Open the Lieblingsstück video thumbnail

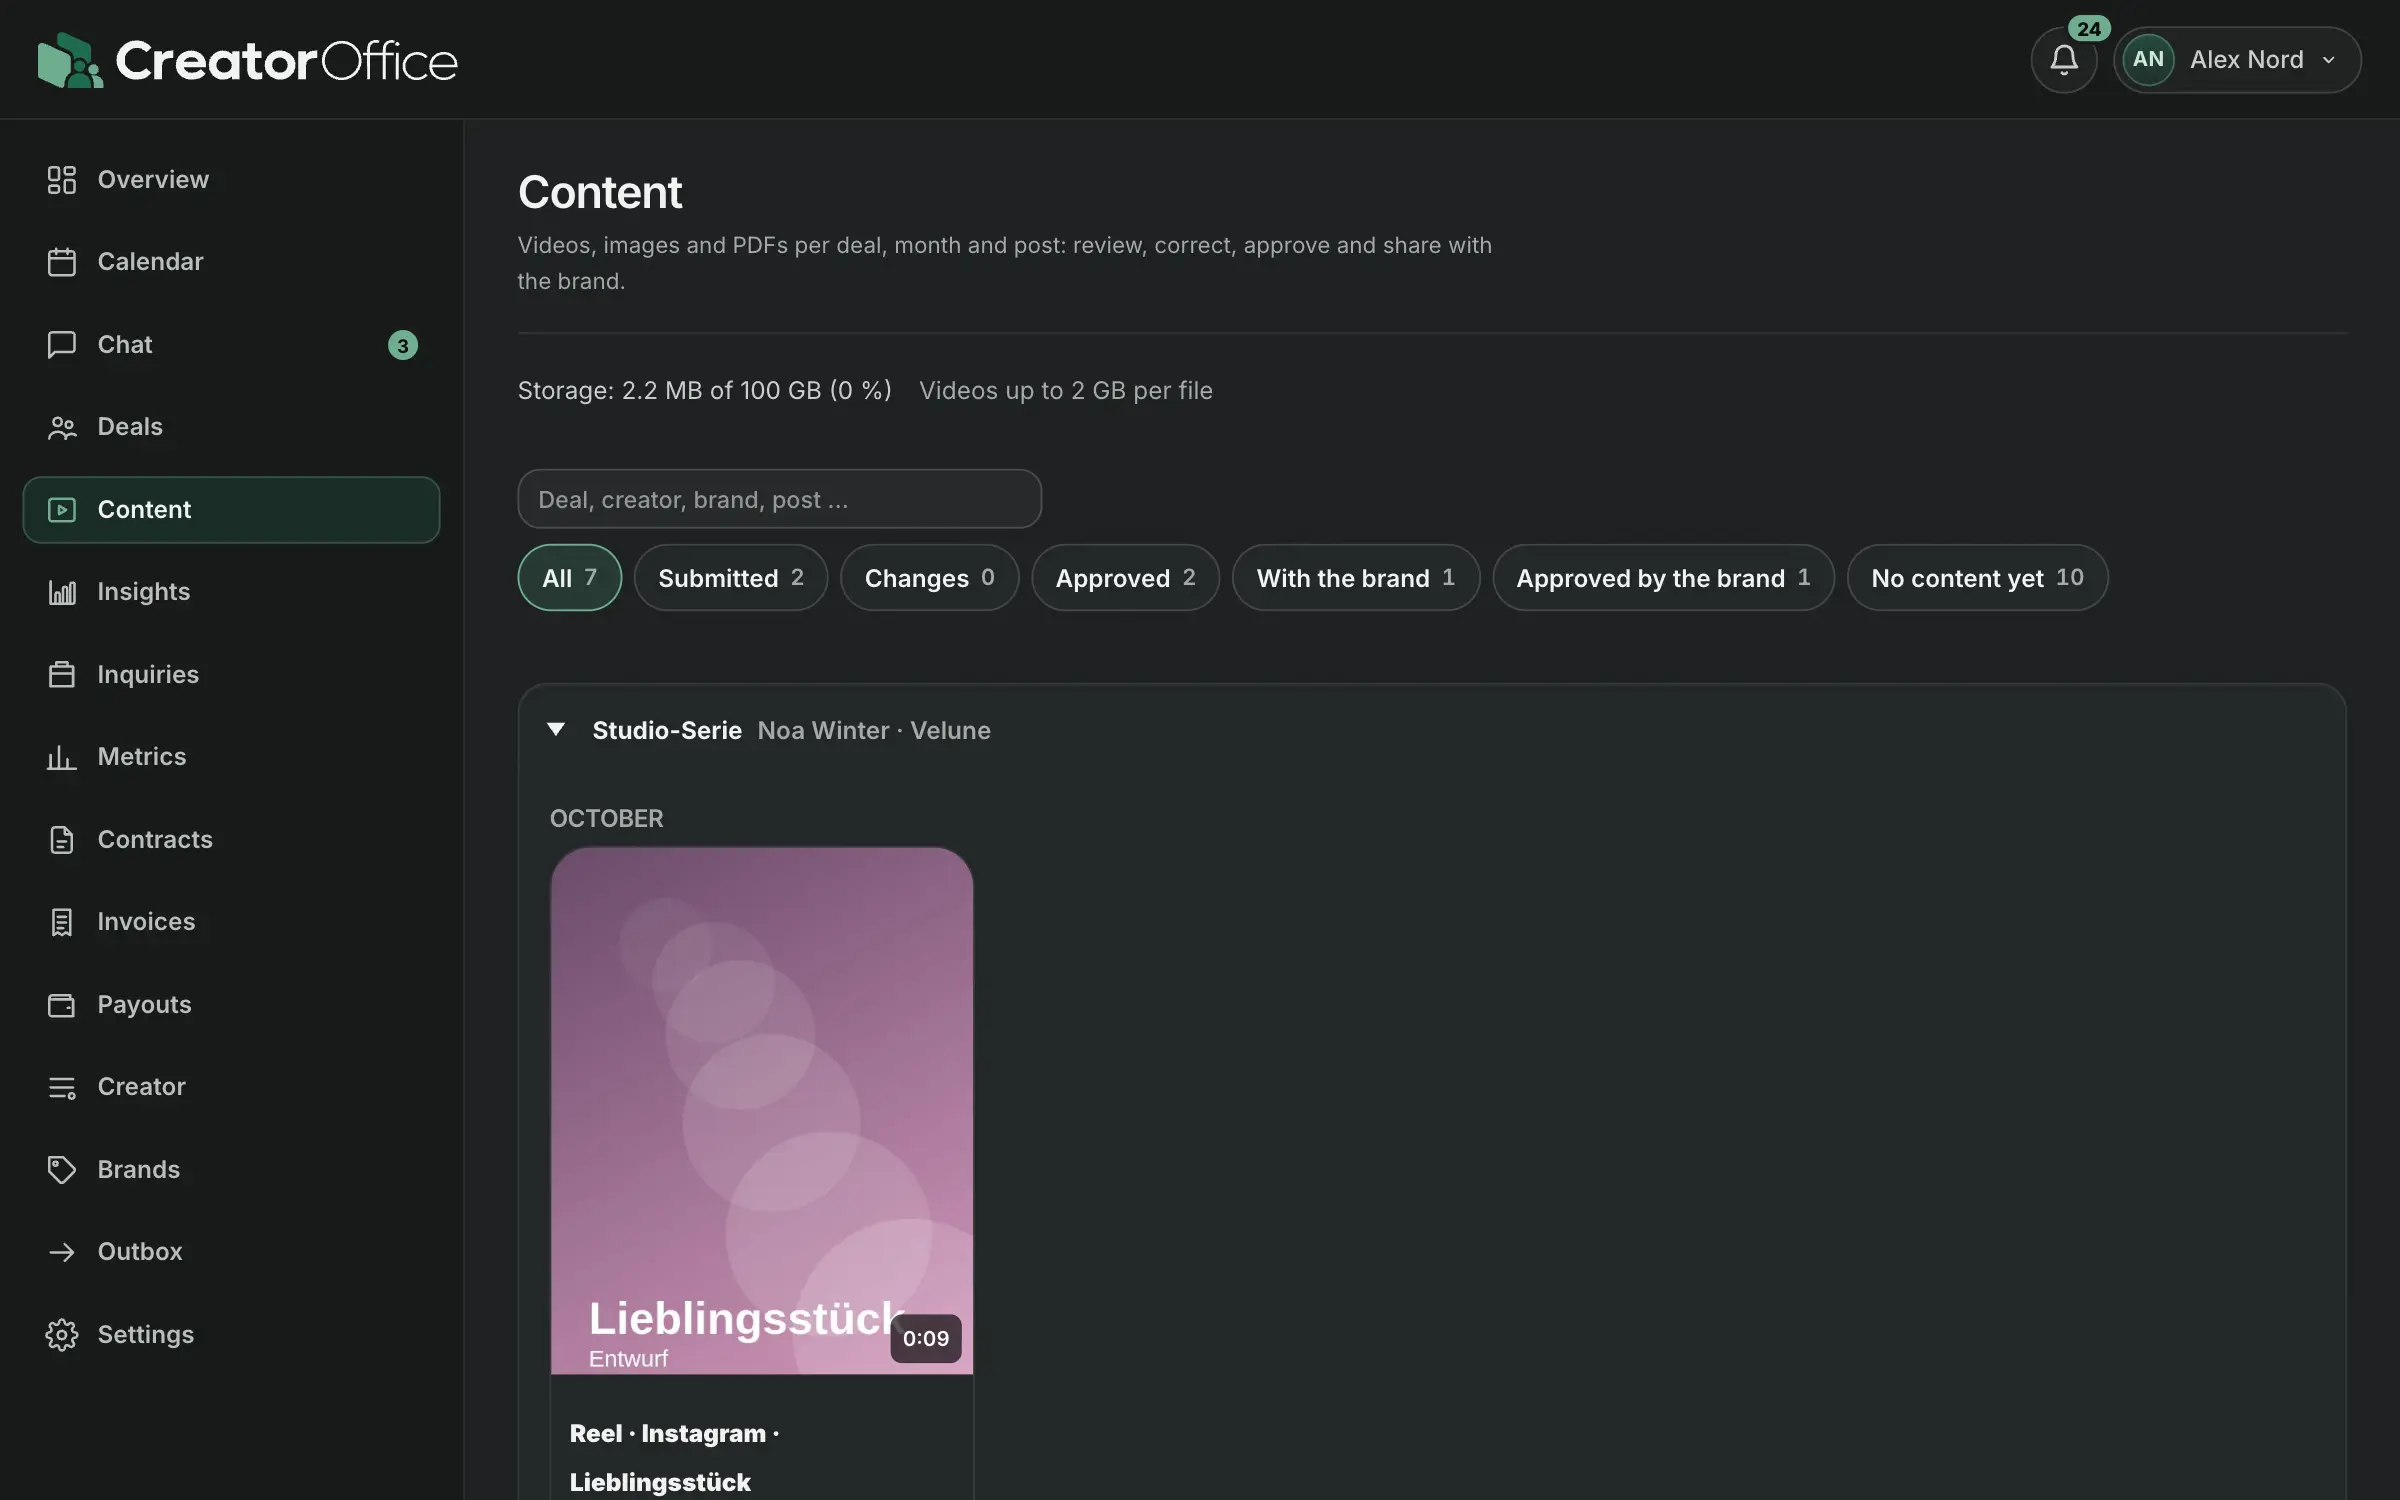761,1110
